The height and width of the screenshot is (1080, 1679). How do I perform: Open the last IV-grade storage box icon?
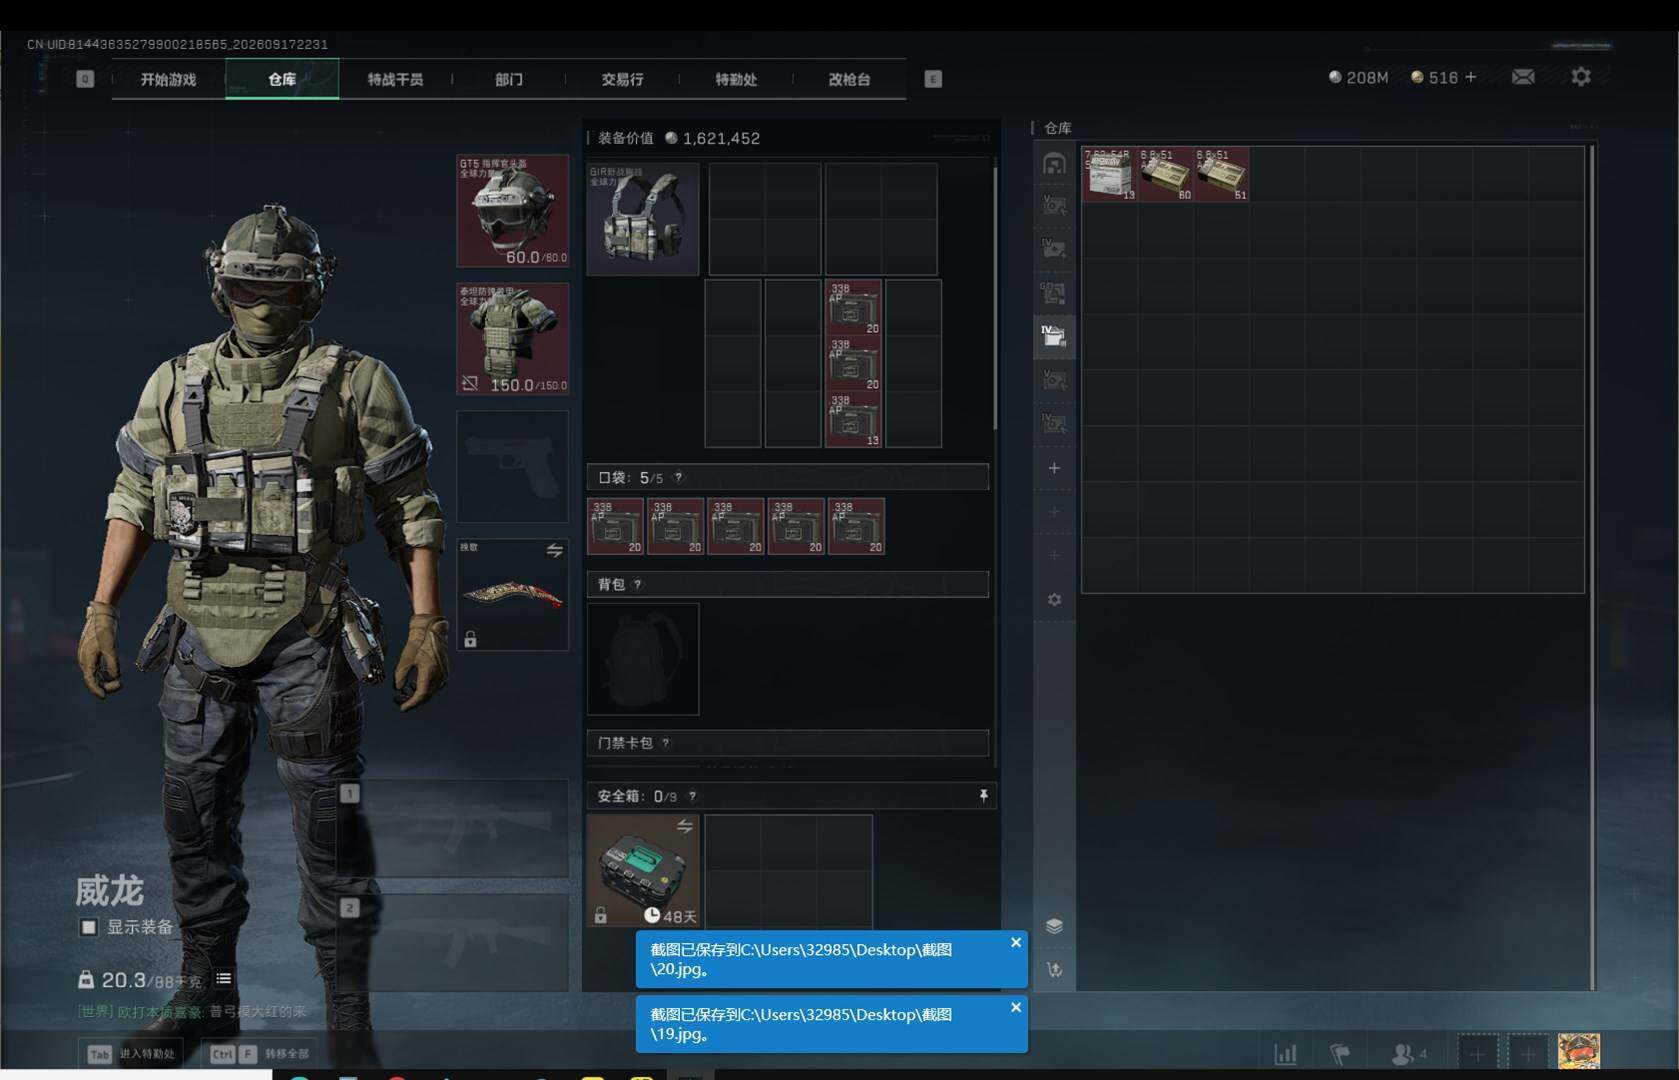[1054, 424]
